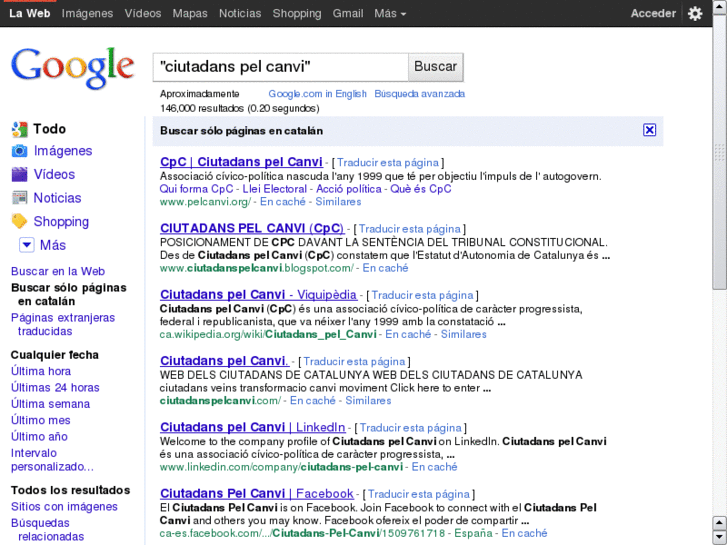
Task: Translate the LinkedIn result page
Action: pos(411,428)
